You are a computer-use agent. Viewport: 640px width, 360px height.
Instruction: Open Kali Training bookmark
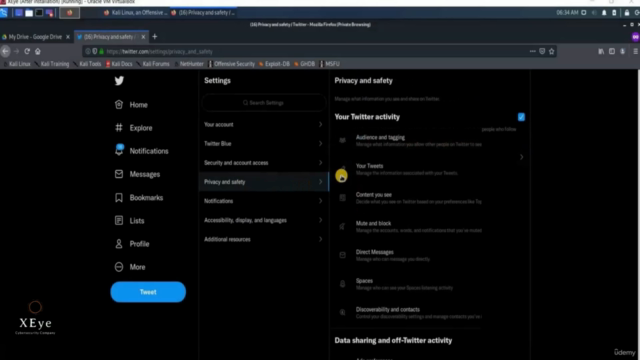(x=52, y=64)
